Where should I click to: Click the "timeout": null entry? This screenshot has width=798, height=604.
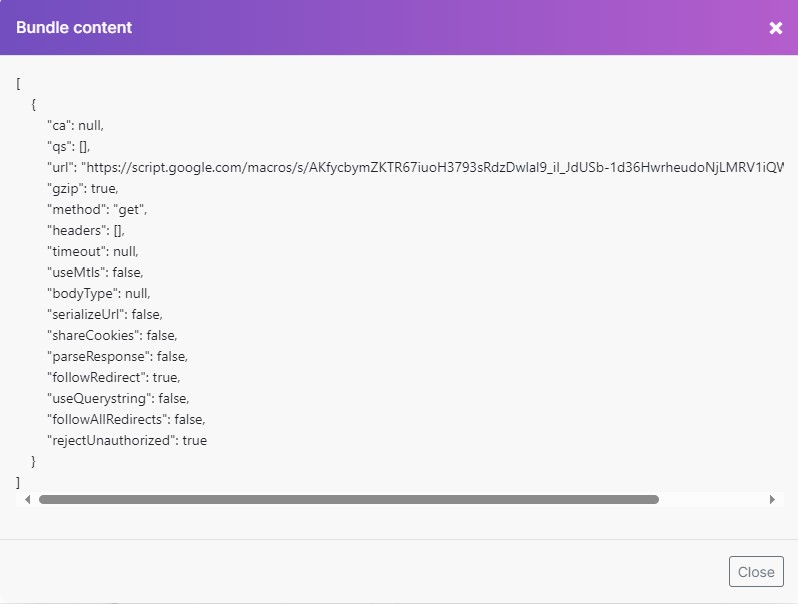click(93, 251)
